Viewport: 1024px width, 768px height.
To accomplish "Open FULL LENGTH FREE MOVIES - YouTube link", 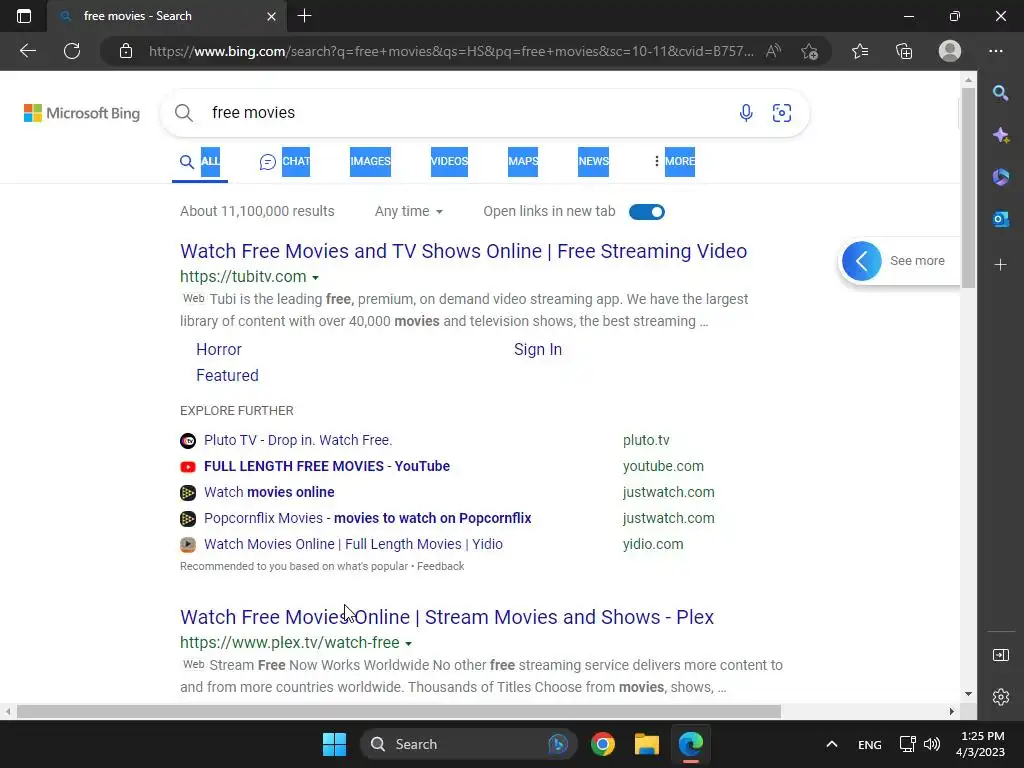I will tap(327, 466).
